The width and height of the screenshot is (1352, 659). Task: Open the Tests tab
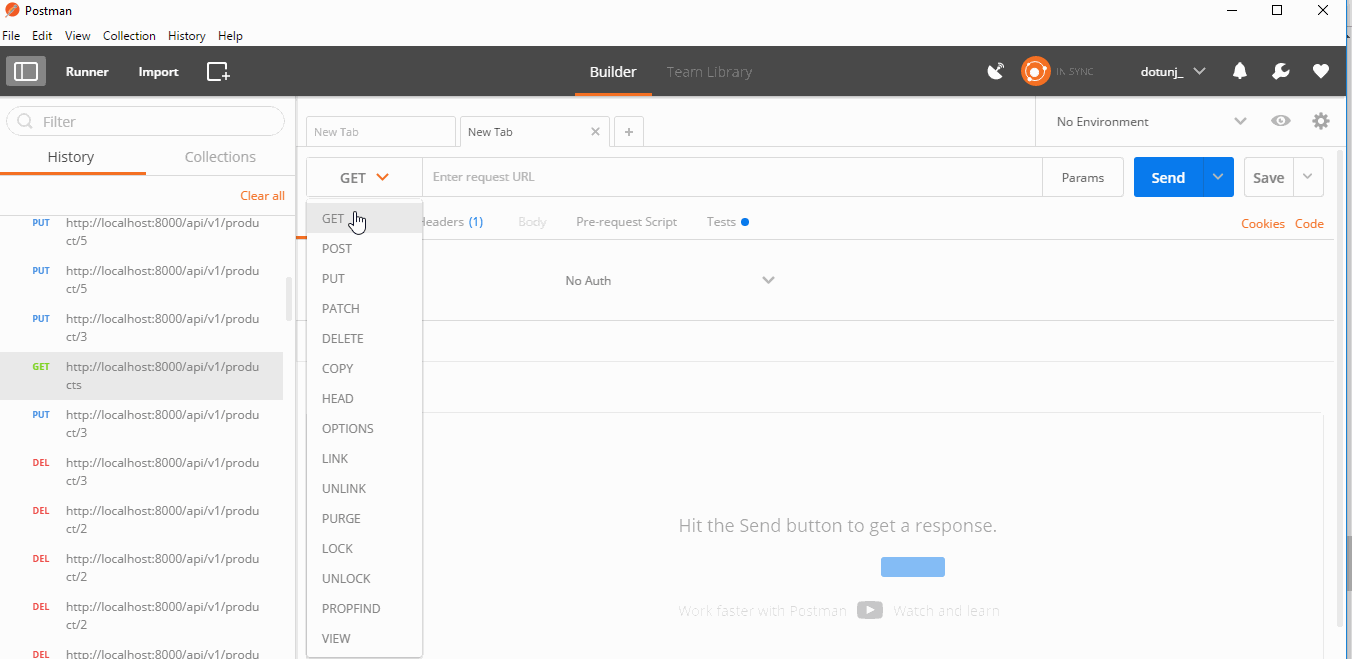tap(727, 222)
